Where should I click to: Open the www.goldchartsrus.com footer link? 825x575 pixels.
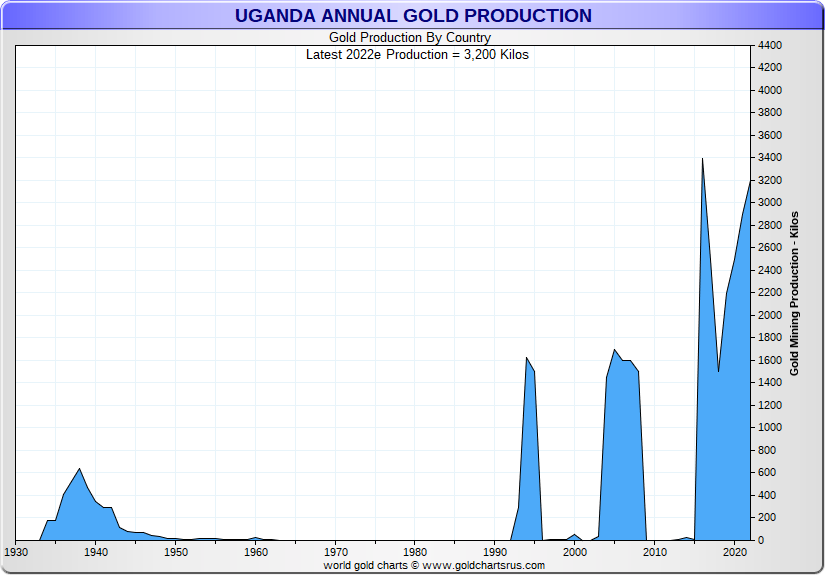[484, 565]
